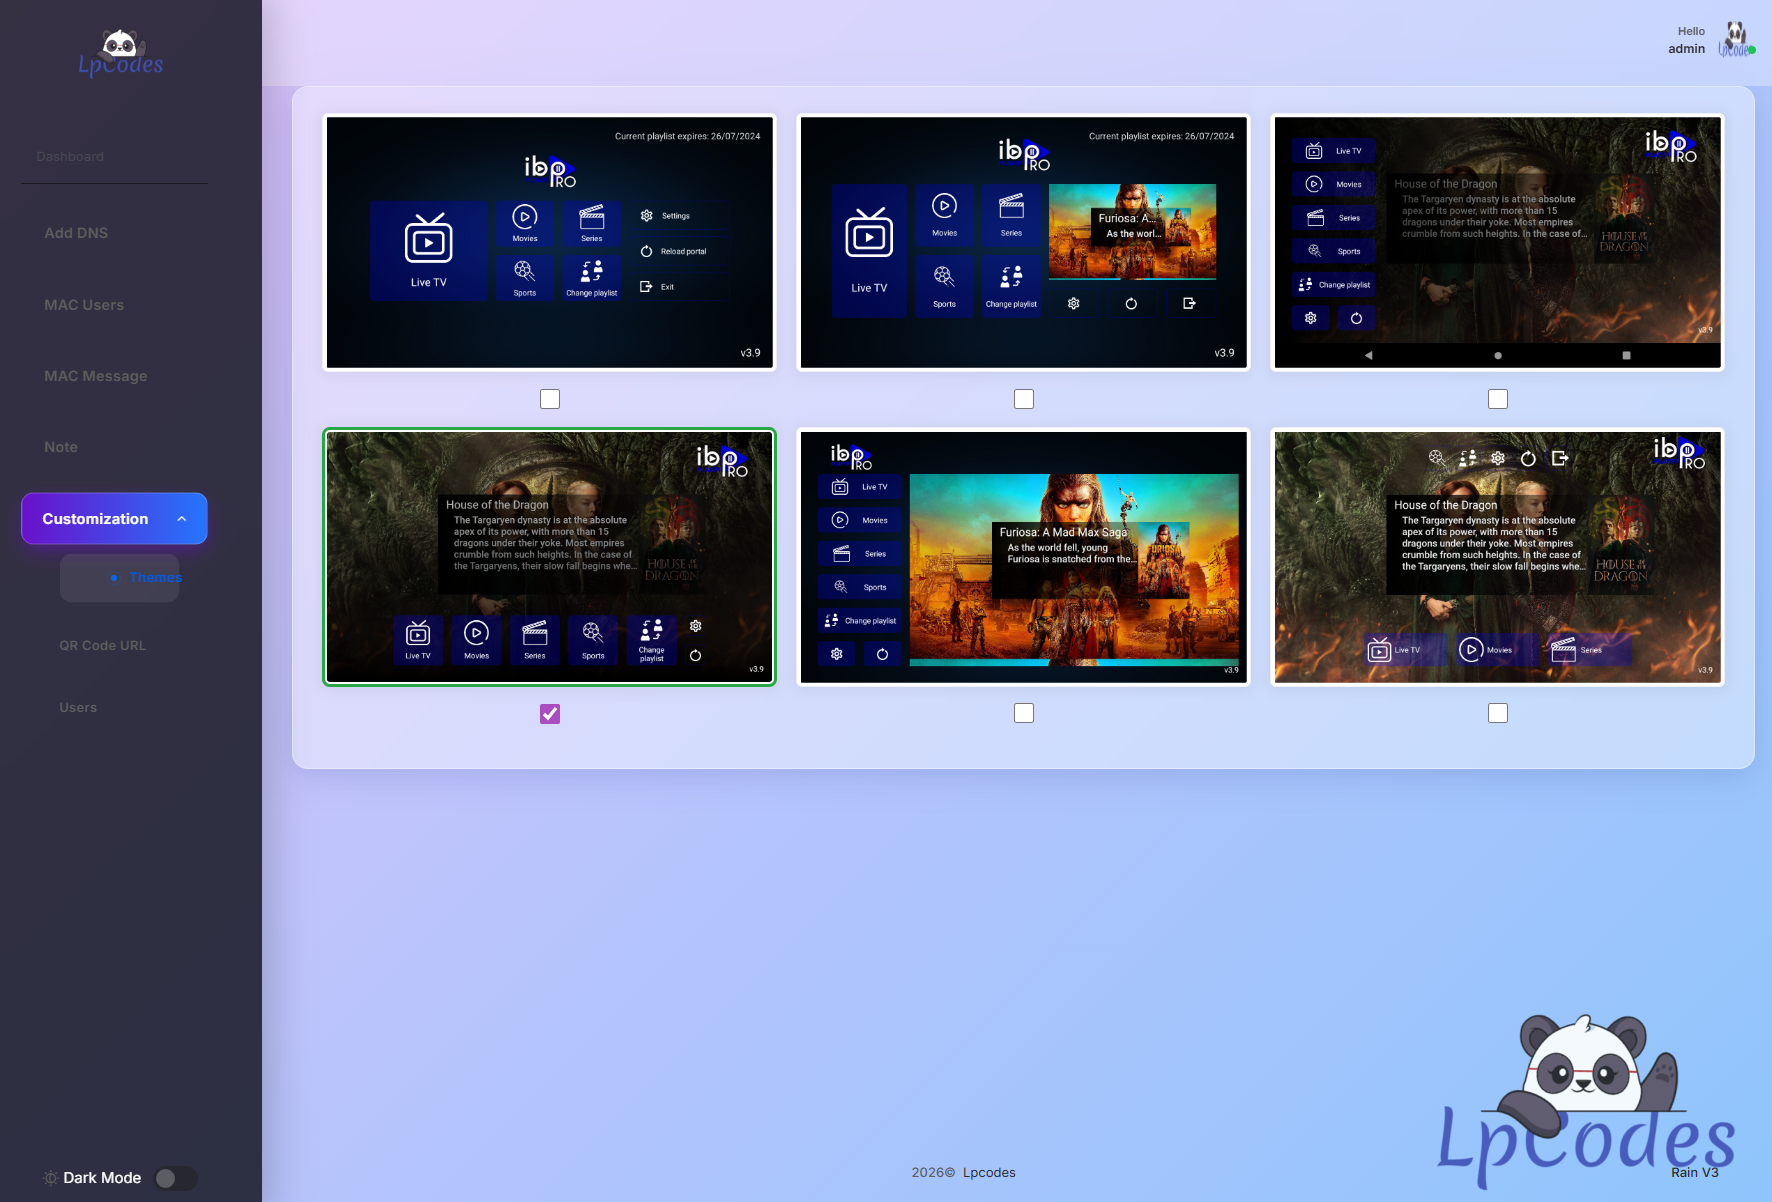Screen dimensions: 1772x1202
Task: Collapse the Customization menu chevron
Action: [x=182, y=519]
